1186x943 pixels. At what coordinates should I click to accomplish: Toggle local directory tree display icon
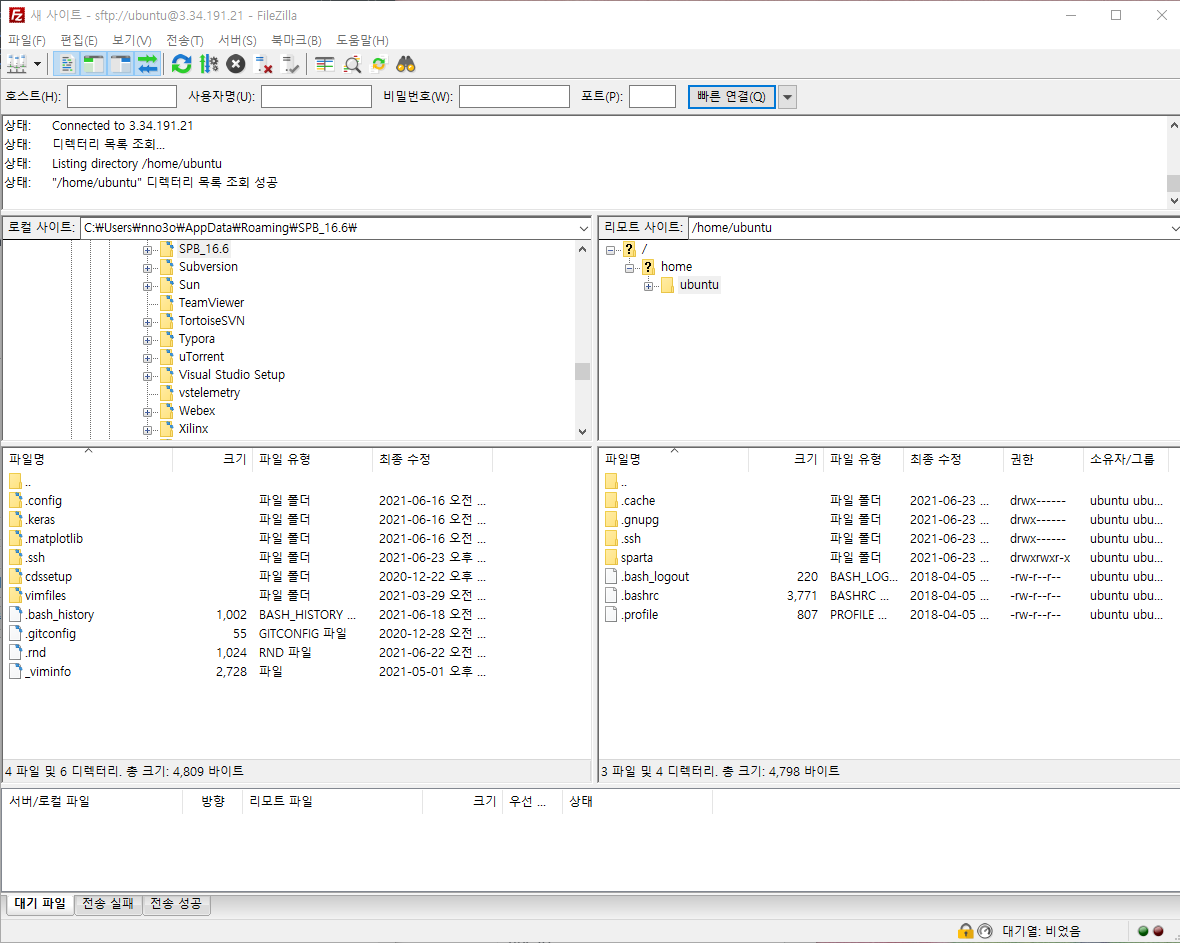[x=93, y=64]
